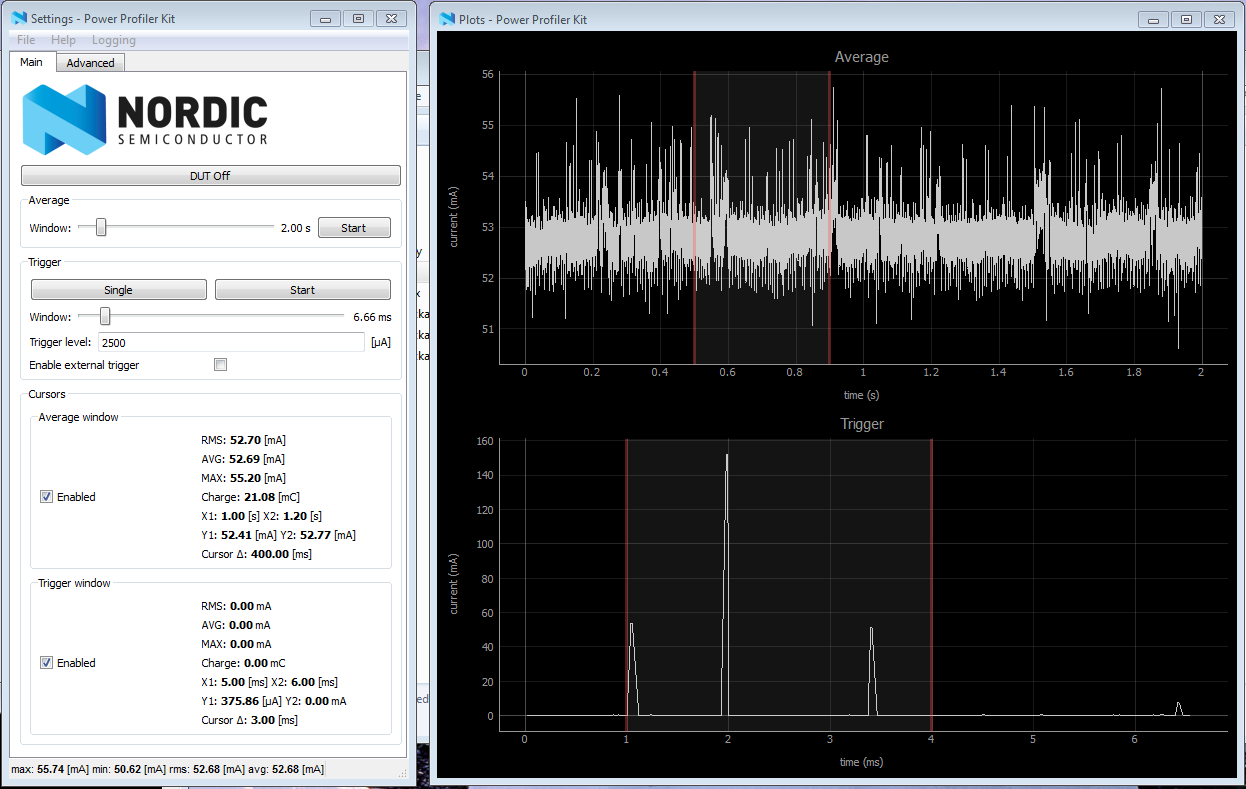Image resolution: width=1246 pixels, height=789 pixels.
Task: Start the Trigger measurement
Action: (x=302, y=290)
